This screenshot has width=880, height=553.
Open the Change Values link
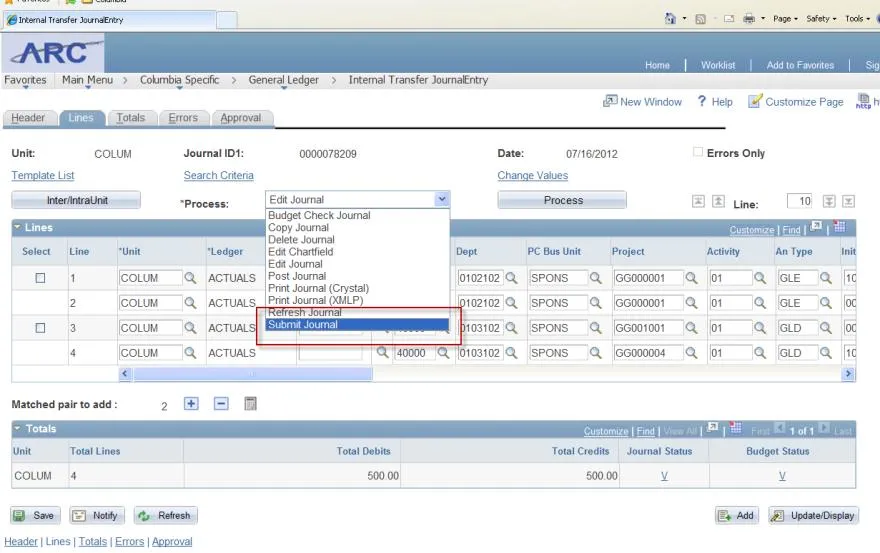click(533, 175)
